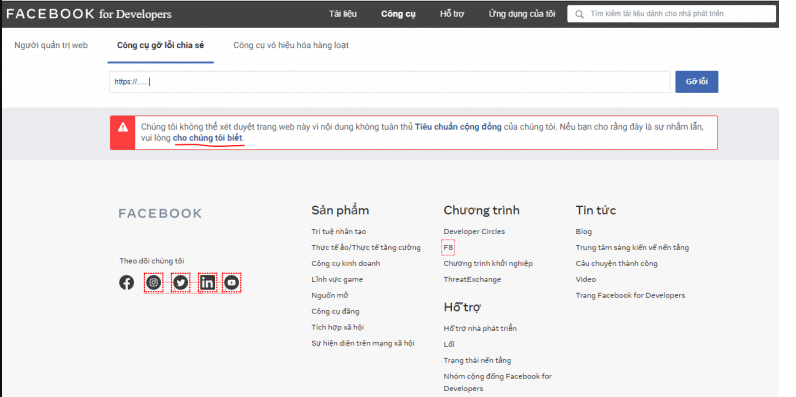The height and width of the screenshot is (397, 796).
Task: Click the Chương trình footer heading
Action: [x=482, y=210]
